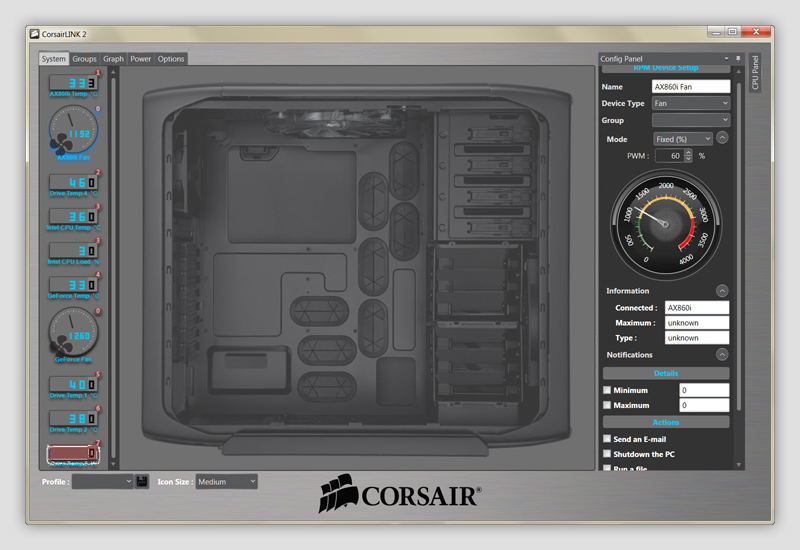Collapse the Notifications section
The image size is (800, 550).
(722, 355)
